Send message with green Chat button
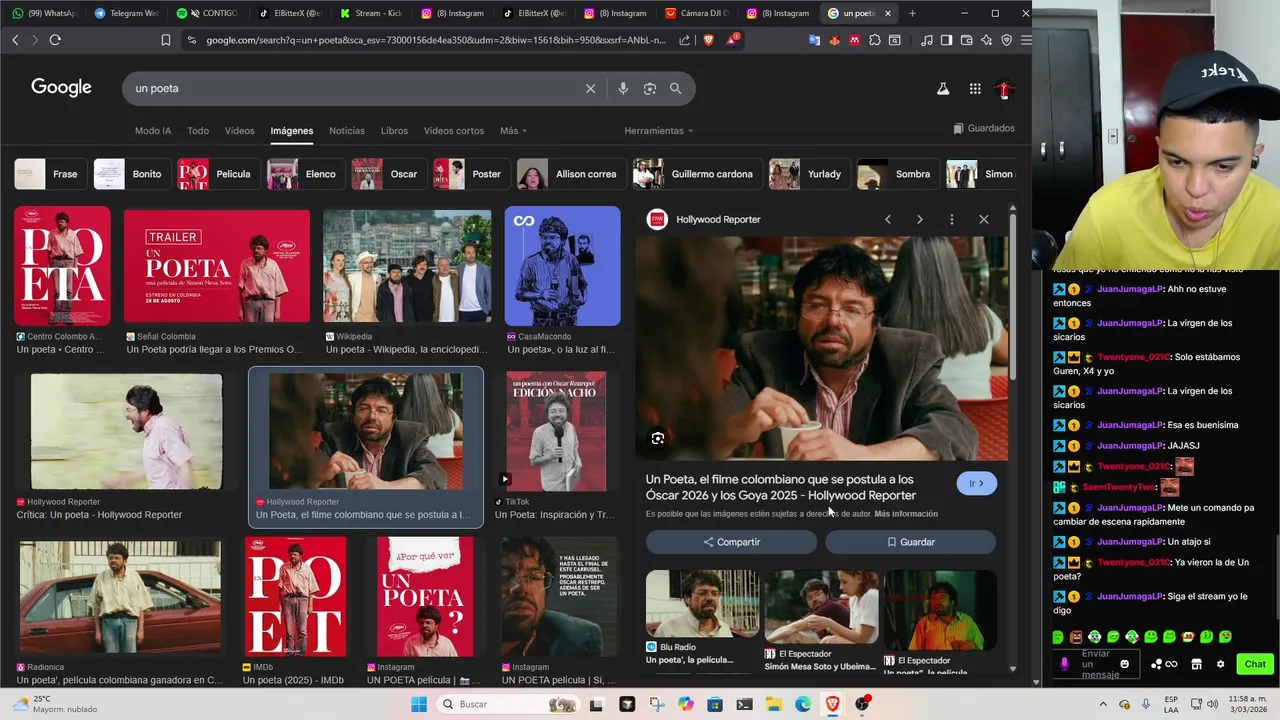Viewport: 1280px width, 720px height. coord(1254,664)
